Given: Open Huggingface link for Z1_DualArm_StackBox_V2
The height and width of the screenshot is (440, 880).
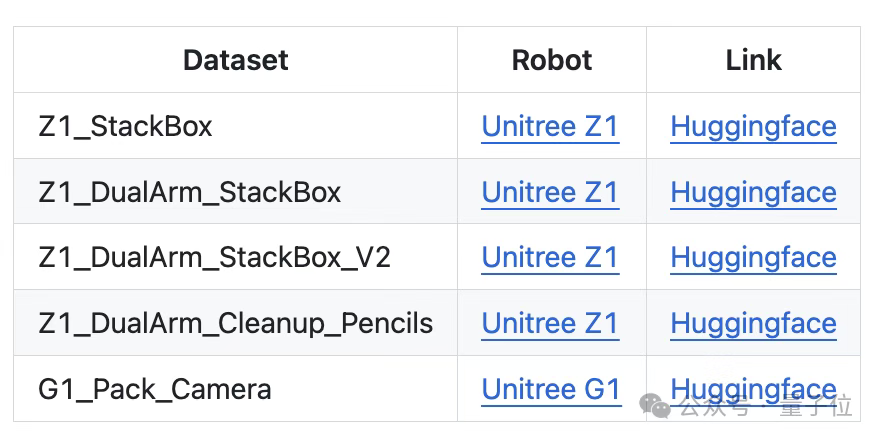Looking at the screenshot, I should pyautogui.click(x=753, y=258).
